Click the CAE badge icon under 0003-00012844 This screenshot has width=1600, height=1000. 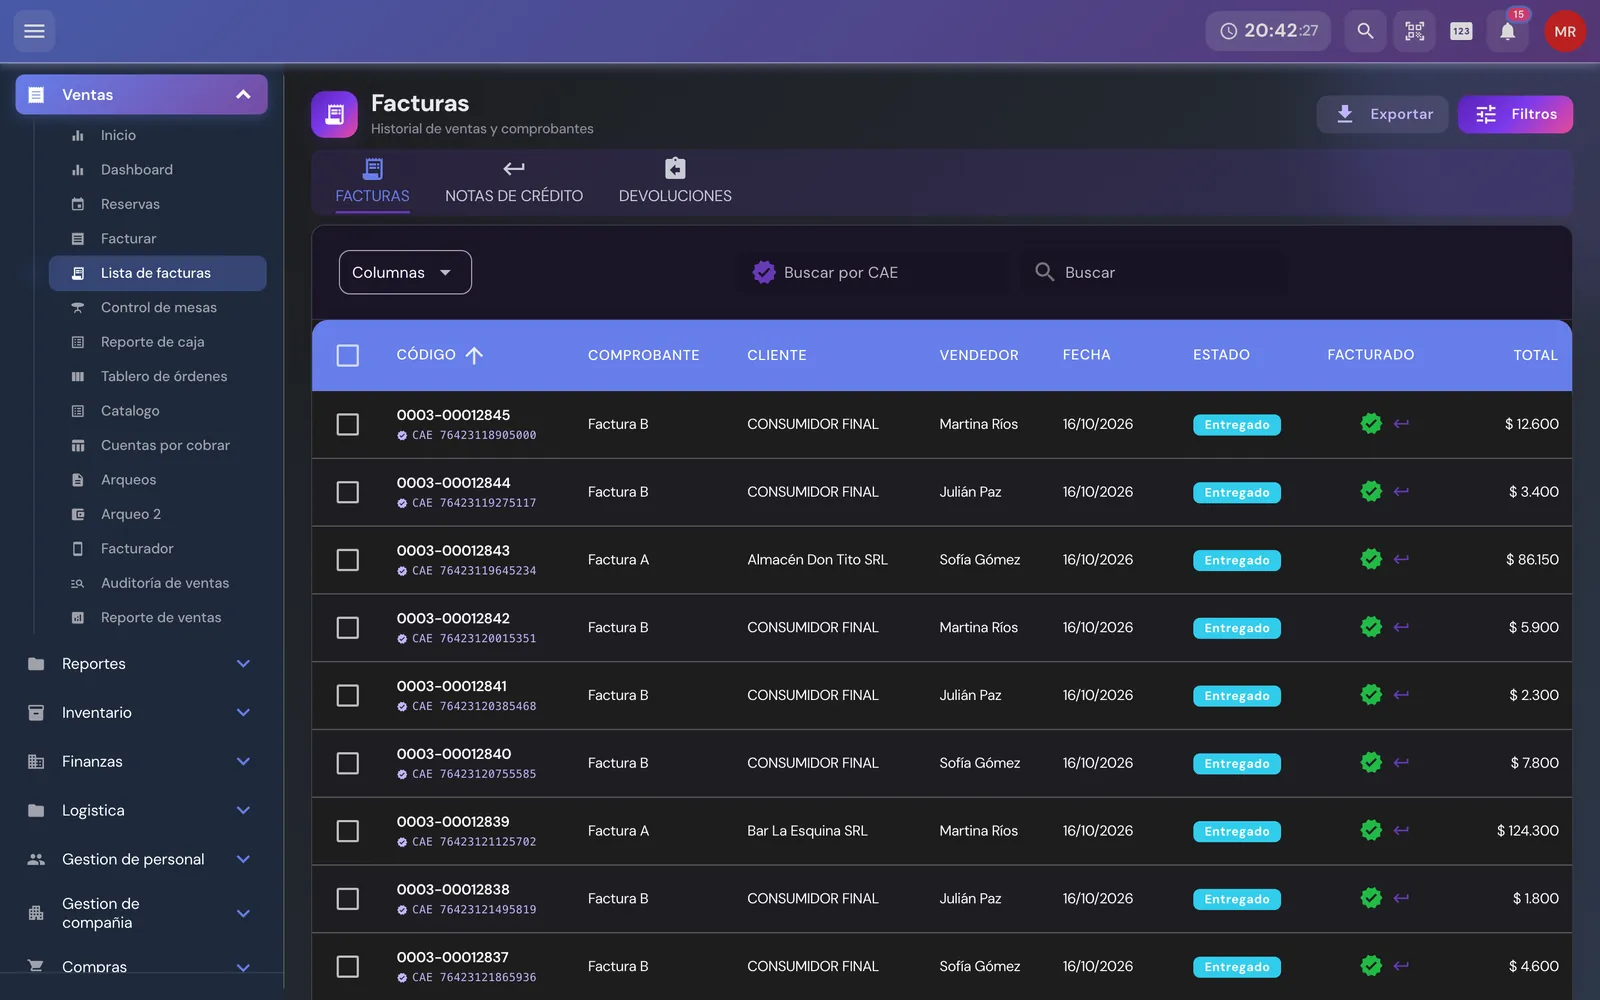pos(402,503)
